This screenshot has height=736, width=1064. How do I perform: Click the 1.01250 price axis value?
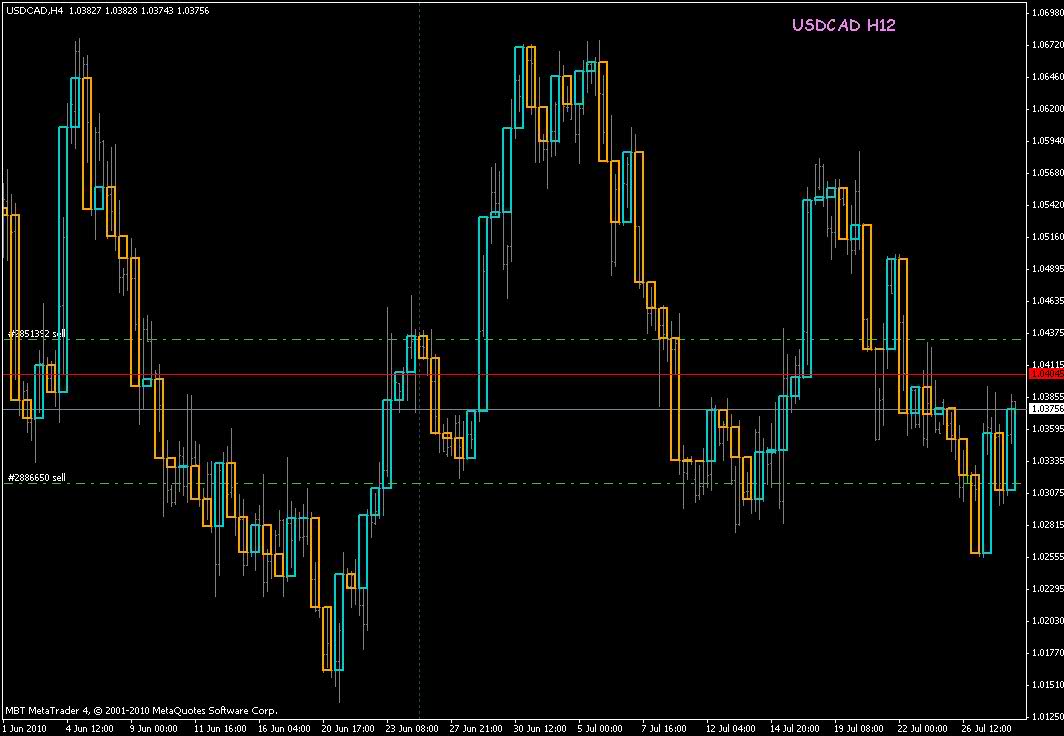point(1047,716)
